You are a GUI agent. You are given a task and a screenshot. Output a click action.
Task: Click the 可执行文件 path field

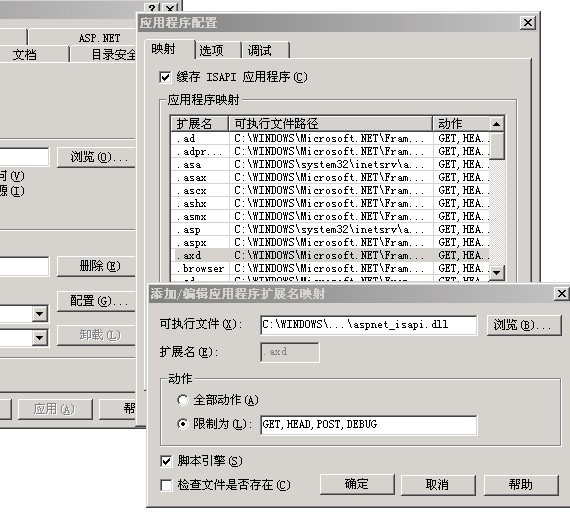click(369, 325)
